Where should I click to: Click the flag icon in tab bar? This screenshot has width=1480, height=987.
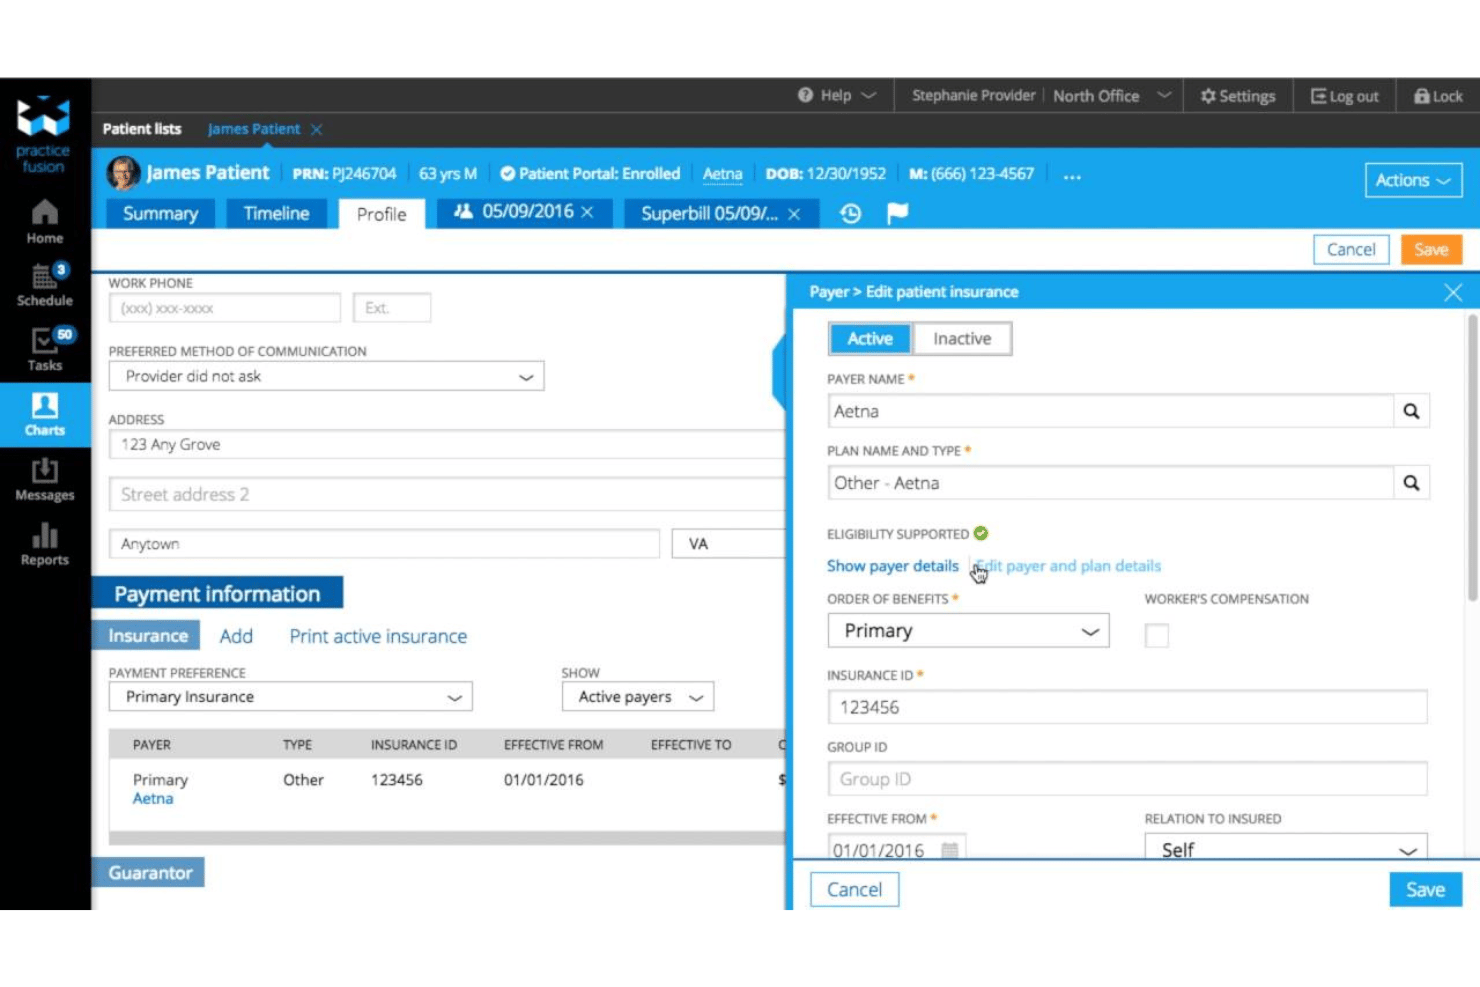897,213
